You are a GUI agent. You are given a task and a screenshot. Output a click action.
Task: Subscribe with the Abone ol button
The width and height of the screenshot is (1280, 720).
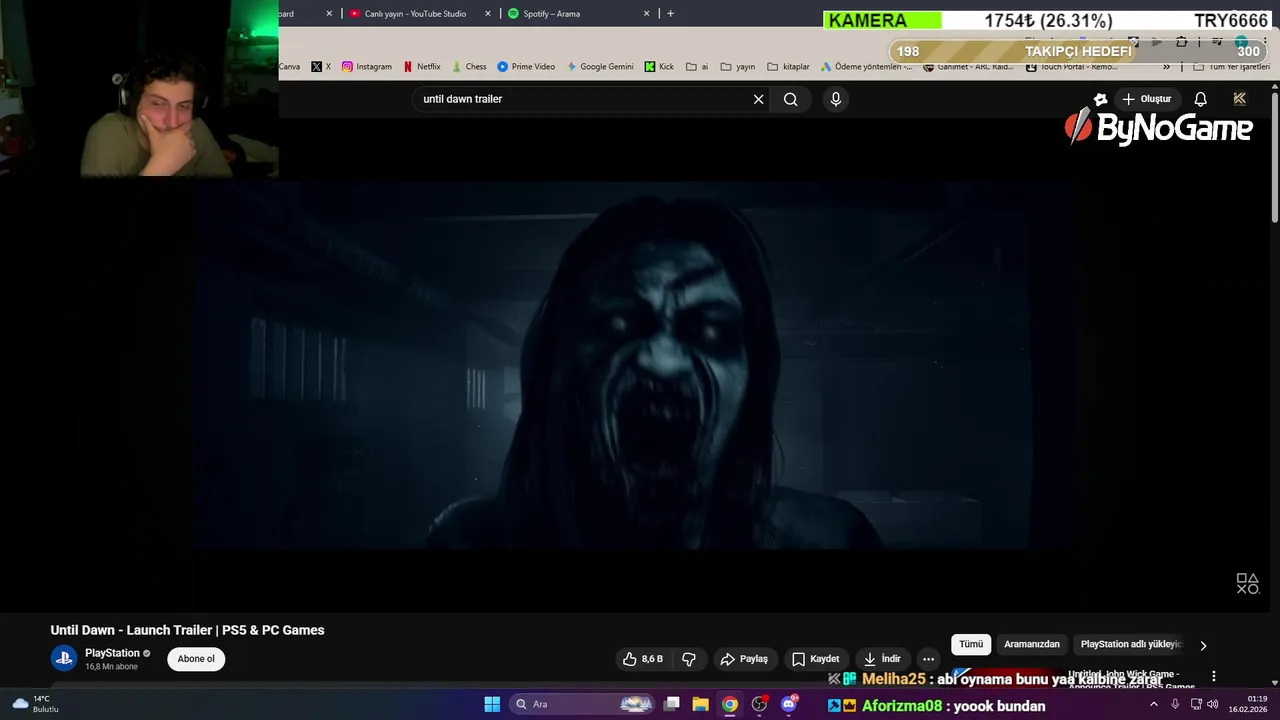click(x=196, y=659)
